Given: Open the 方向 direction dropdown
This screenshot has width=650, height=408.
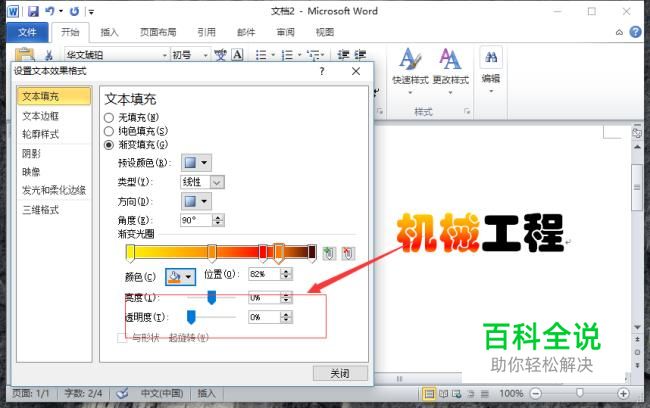Looking at the screenshot, I should [x=196, y=202].
